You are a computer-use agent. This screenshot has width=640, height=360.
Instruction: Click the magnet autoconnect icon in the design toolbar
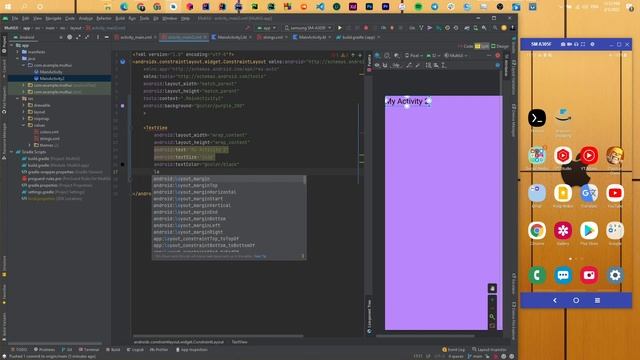coord(385,65)
